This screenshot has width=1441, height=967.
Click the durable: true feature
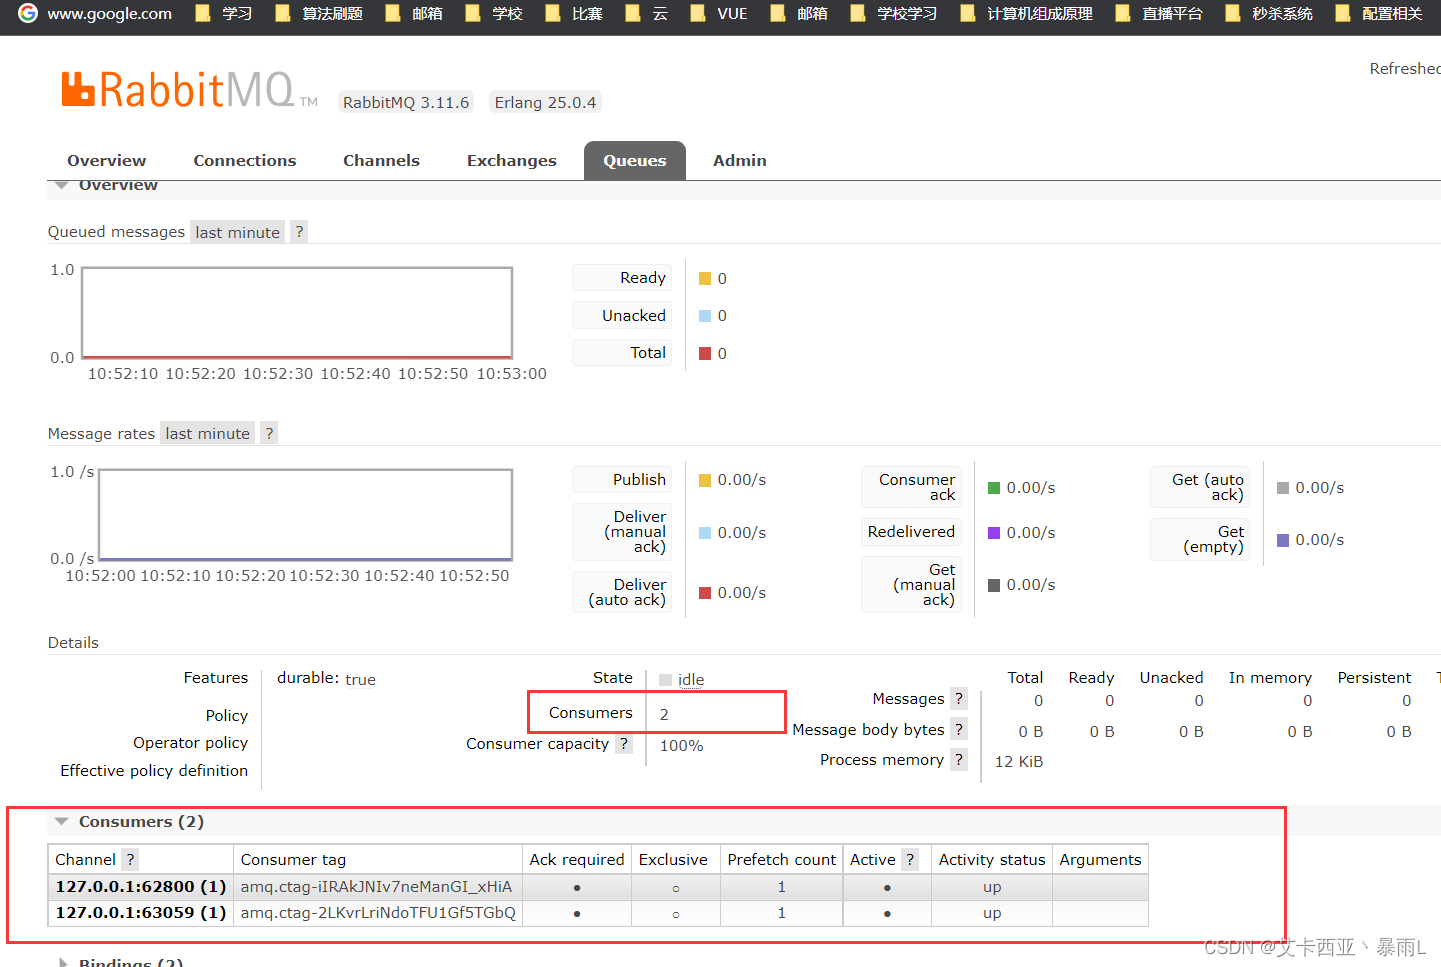(x=327, y=679)
